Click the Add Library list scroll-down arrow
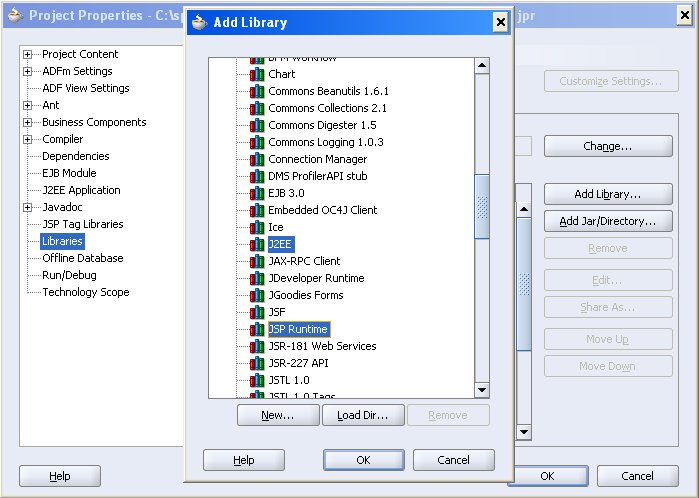 pos(482,390)
